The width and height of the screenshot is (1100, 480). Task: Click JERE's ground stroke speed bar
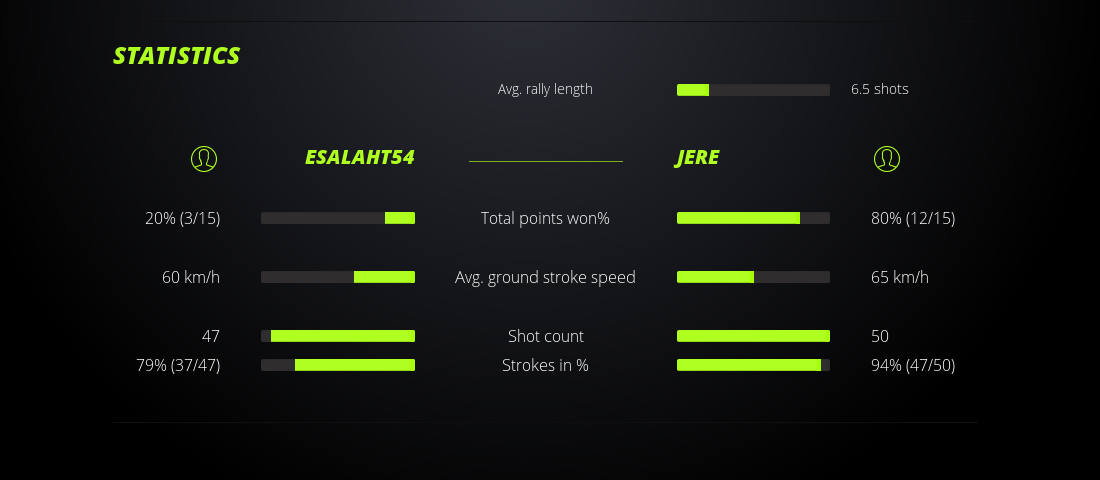click(x=753, y=277)
